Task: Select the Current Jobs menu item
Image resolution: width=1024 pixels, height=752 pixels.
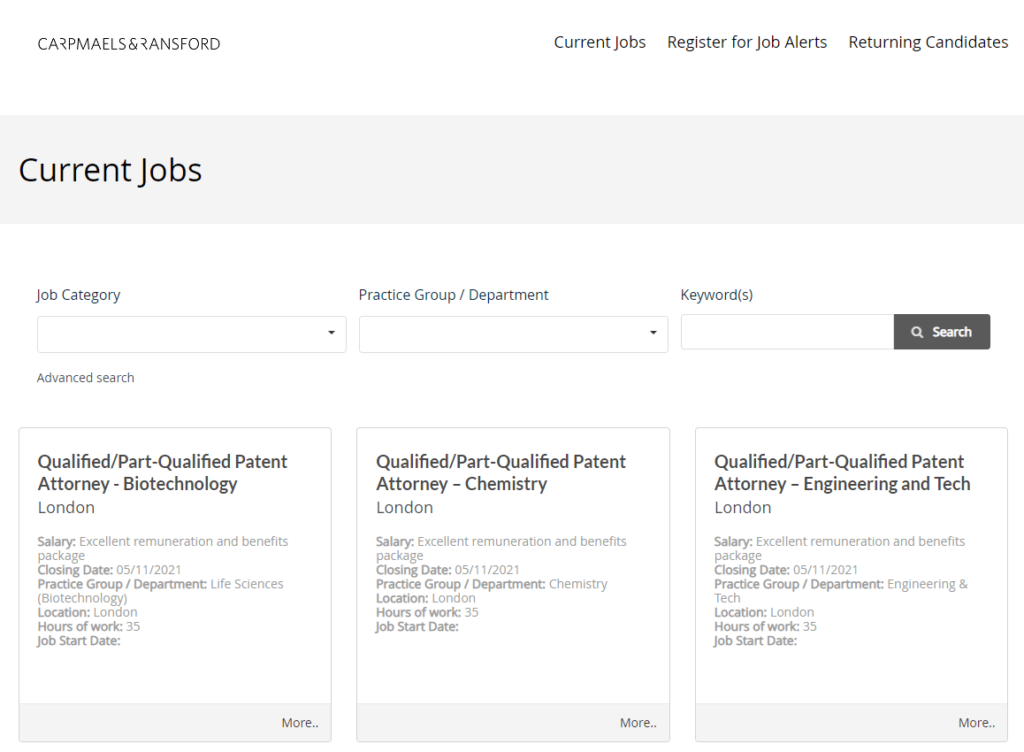Action: click(599, 42)
